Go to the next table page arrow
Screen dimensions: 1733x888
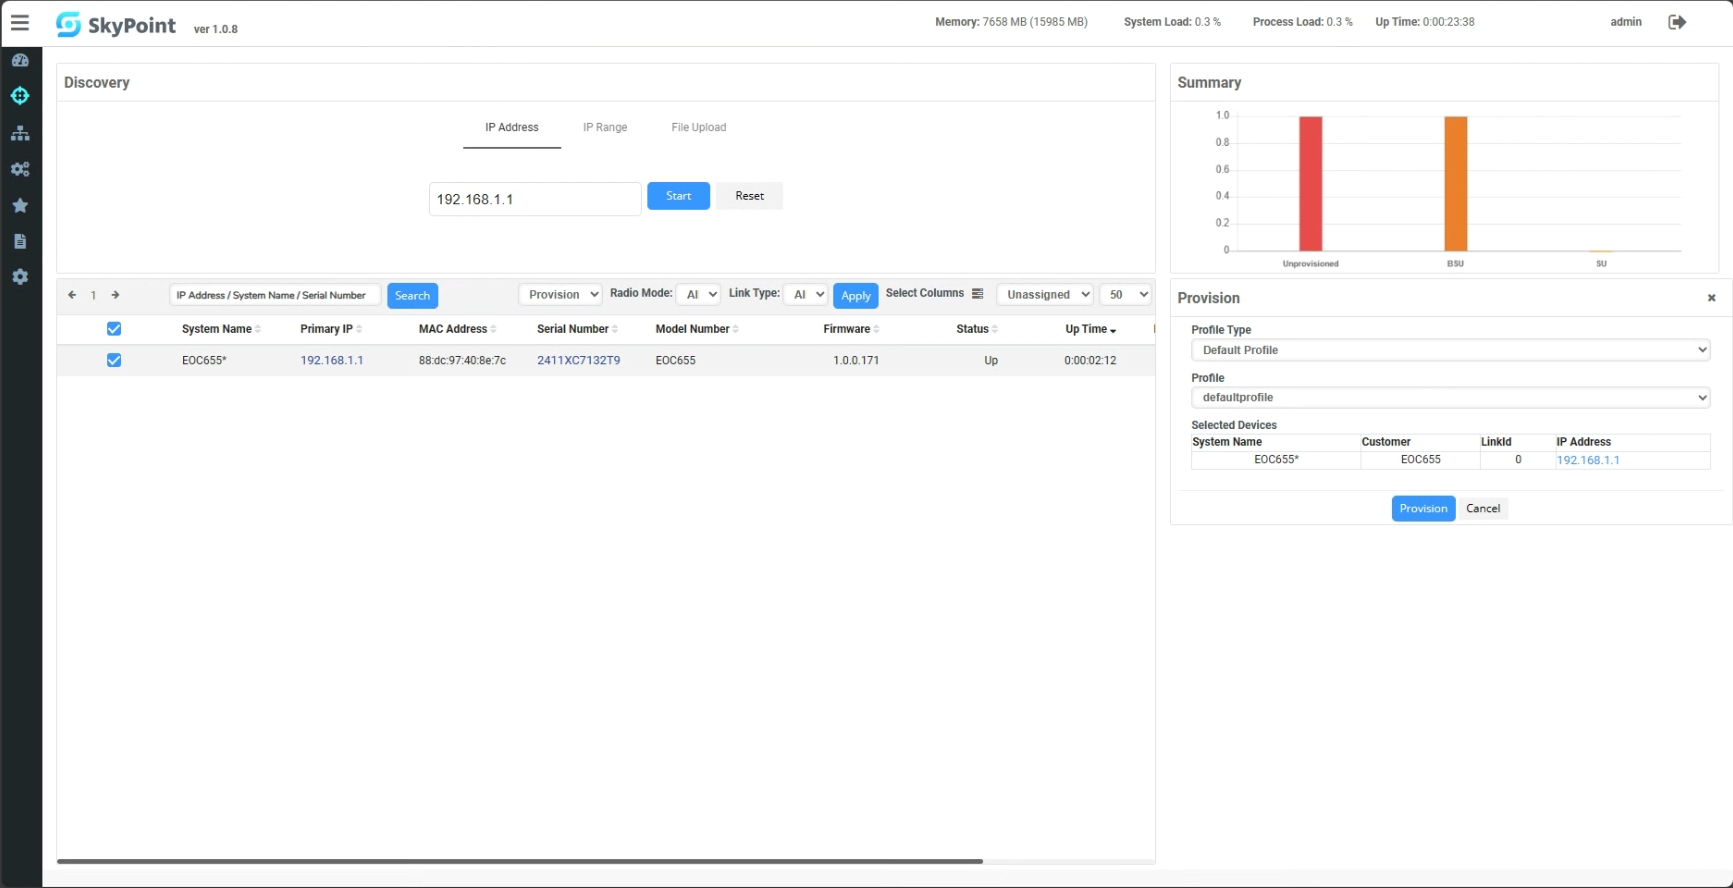point(115,295)
